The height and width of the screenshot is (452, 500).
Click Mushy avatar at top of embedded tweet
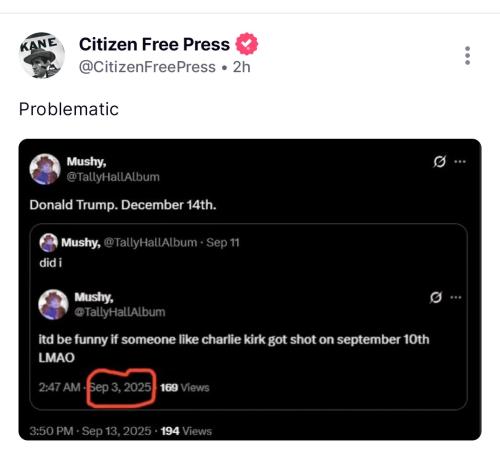coord(45,169)
